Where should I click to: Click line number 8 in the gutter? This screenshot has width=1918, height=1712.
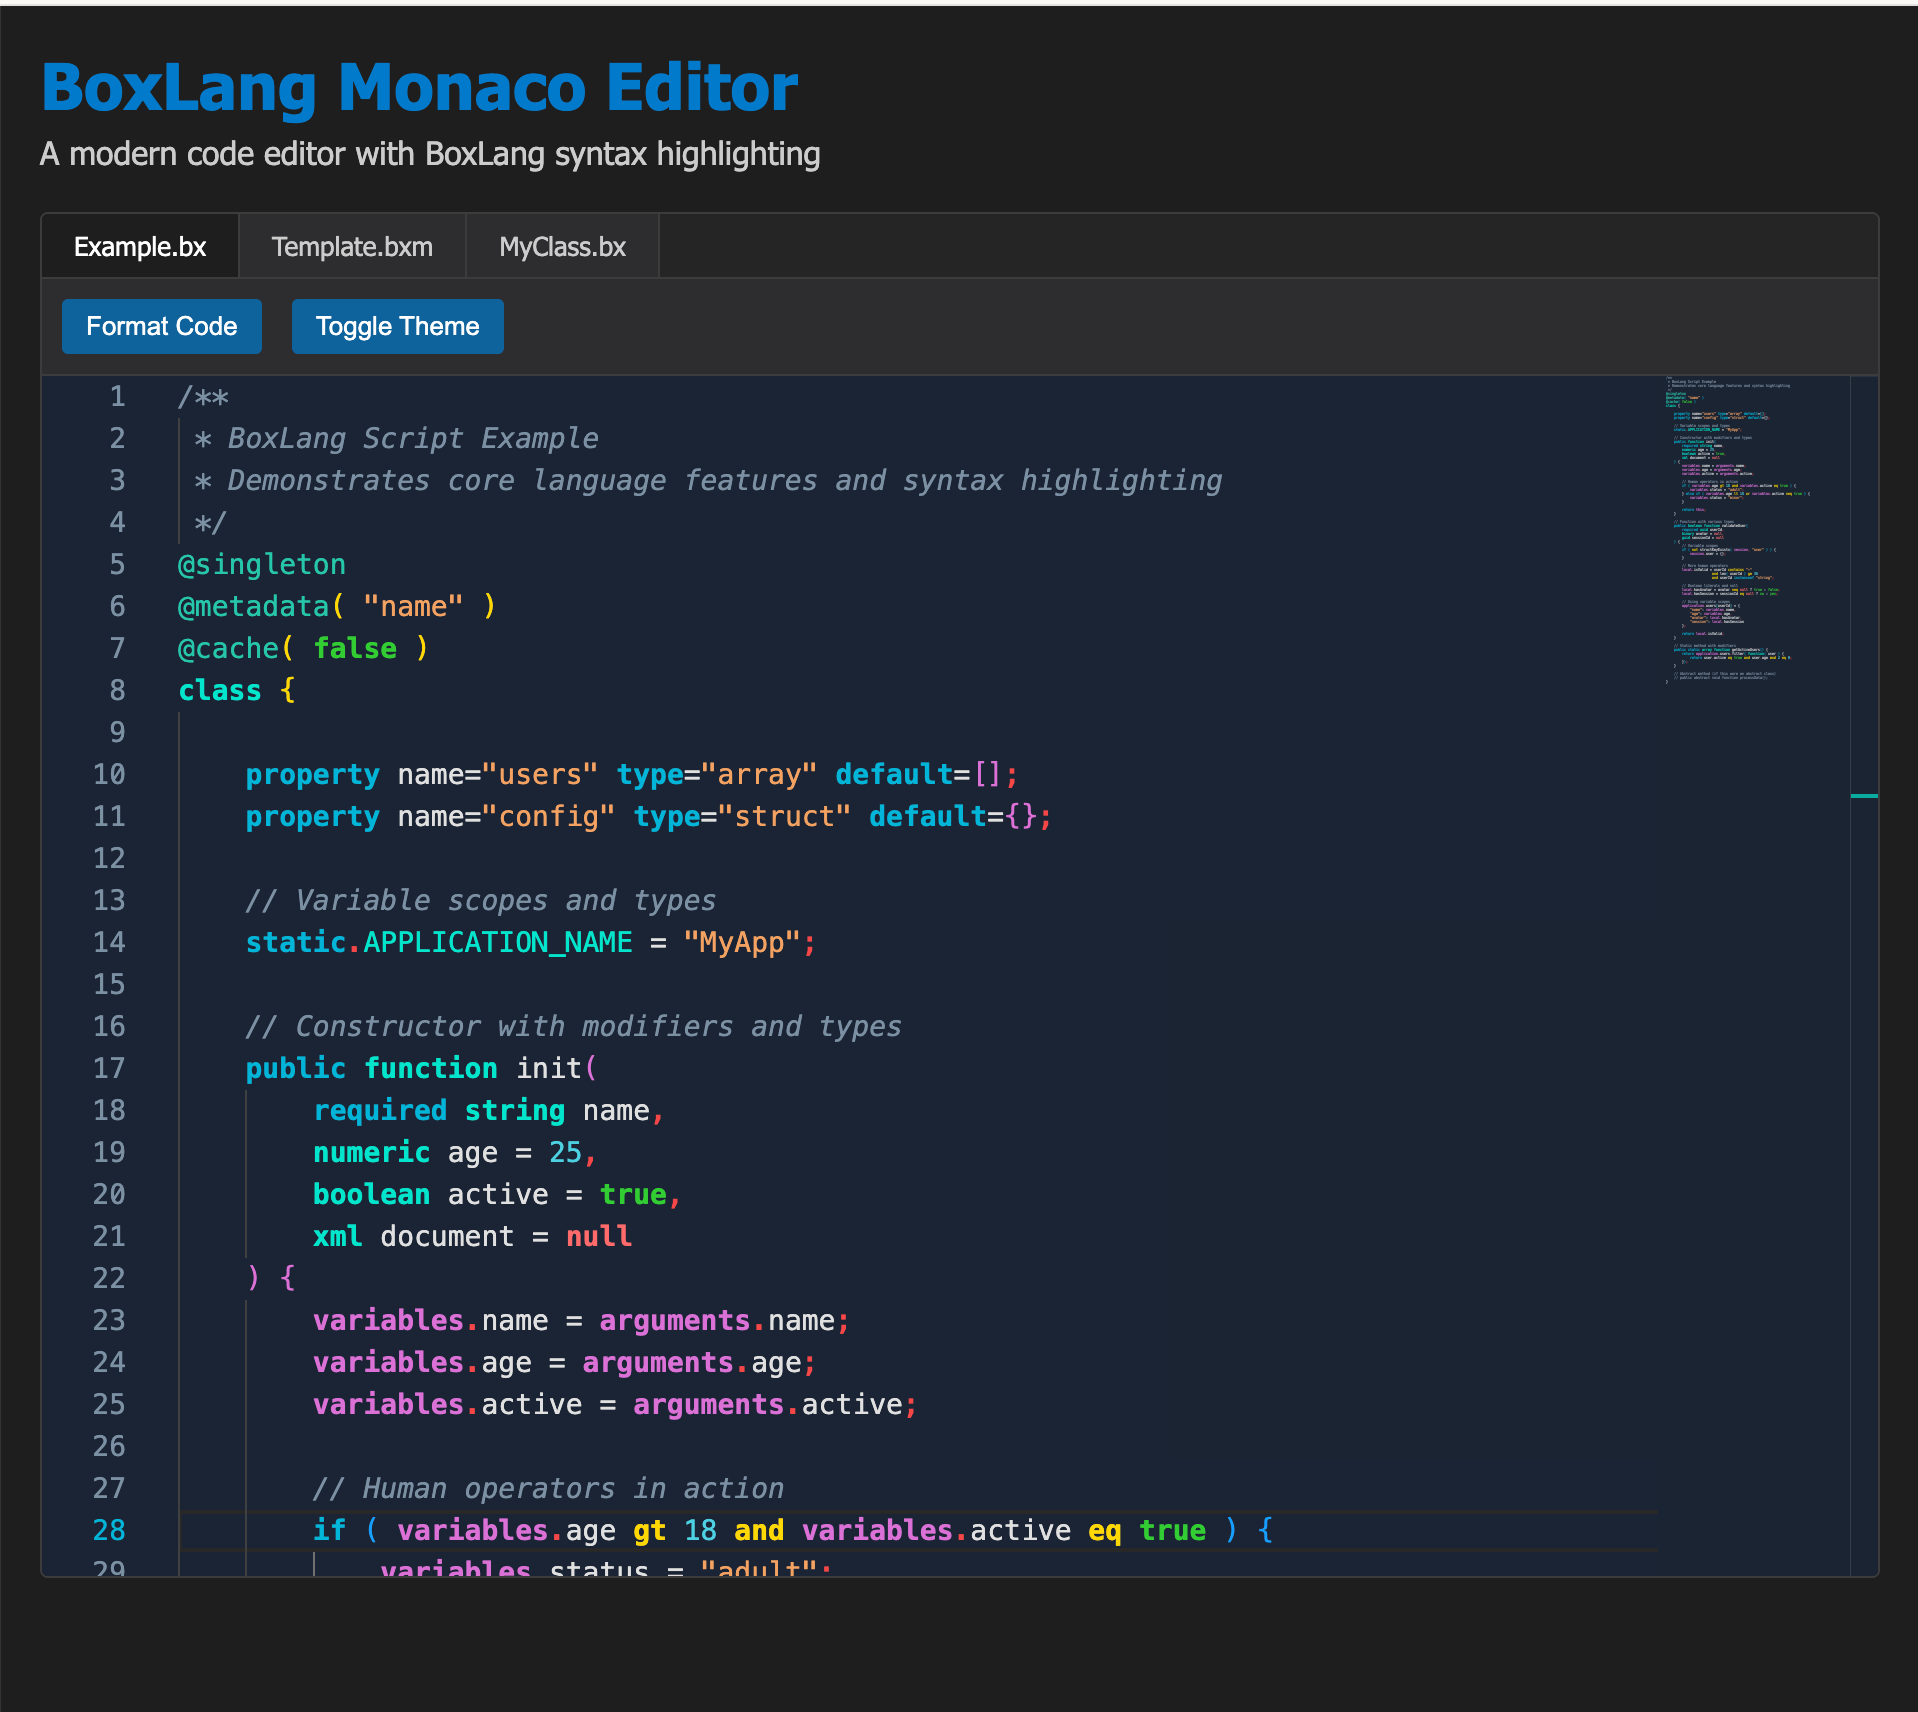tap(117, 691)
